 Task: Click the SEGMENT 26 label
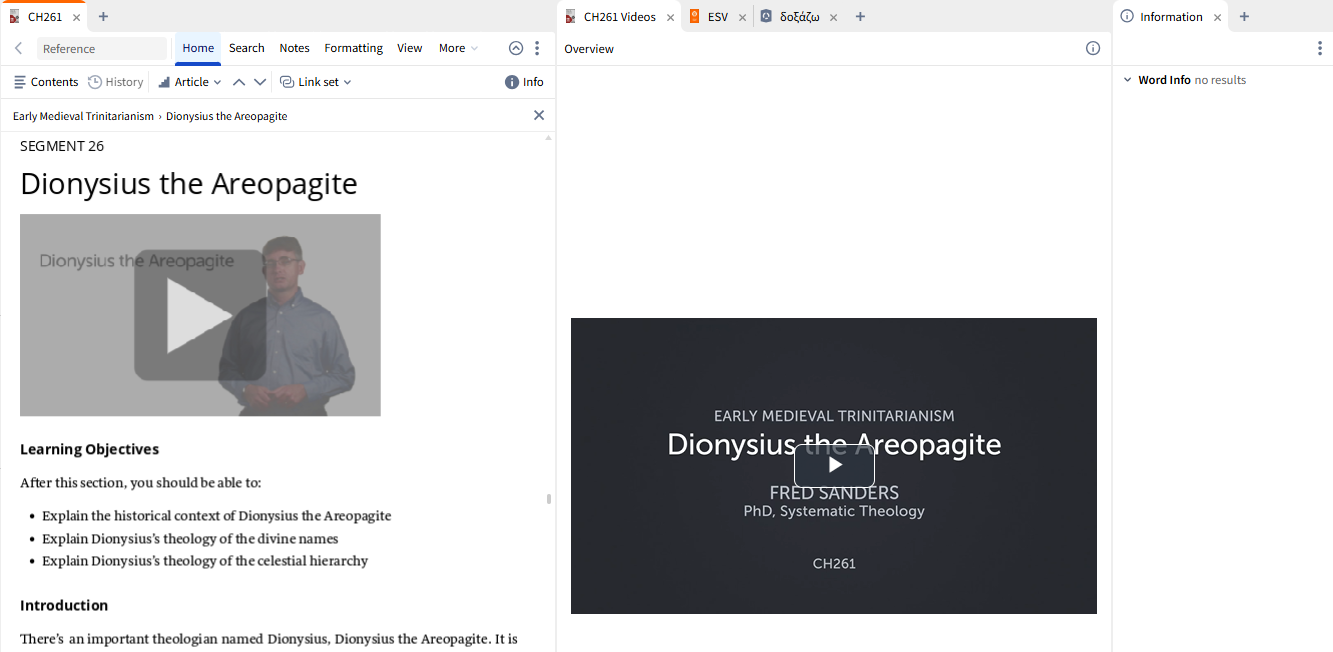click(62, 146)
